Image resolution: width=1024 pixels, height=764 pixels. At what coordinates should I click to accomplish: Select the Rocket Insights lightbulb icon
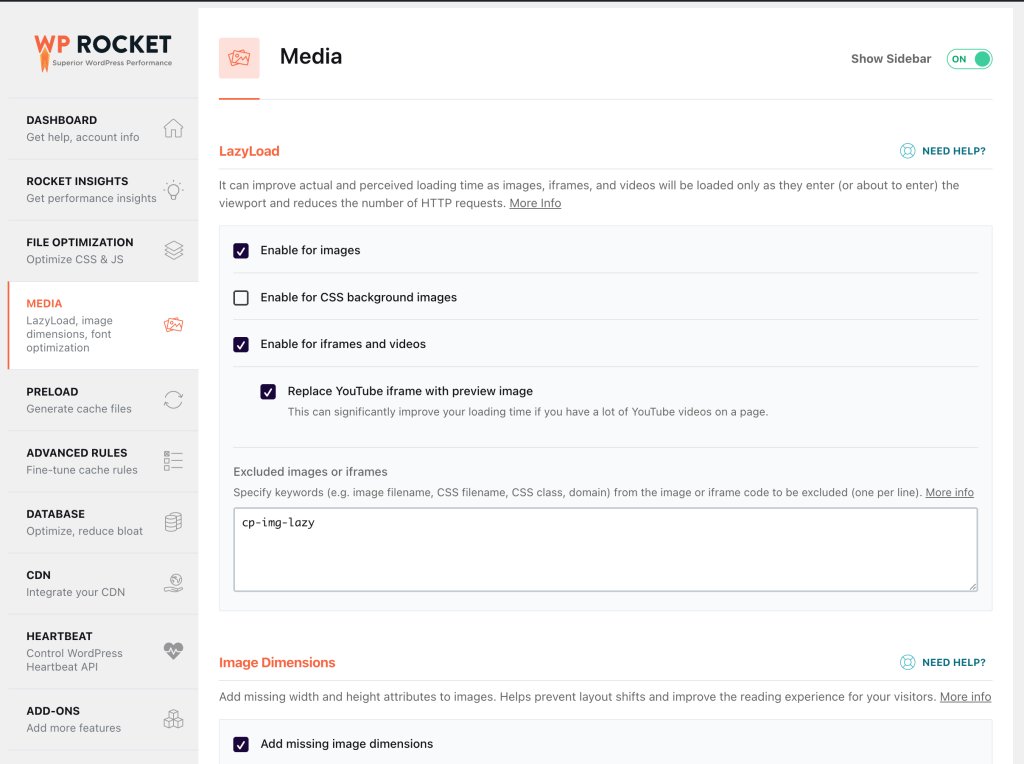(173, 190)
